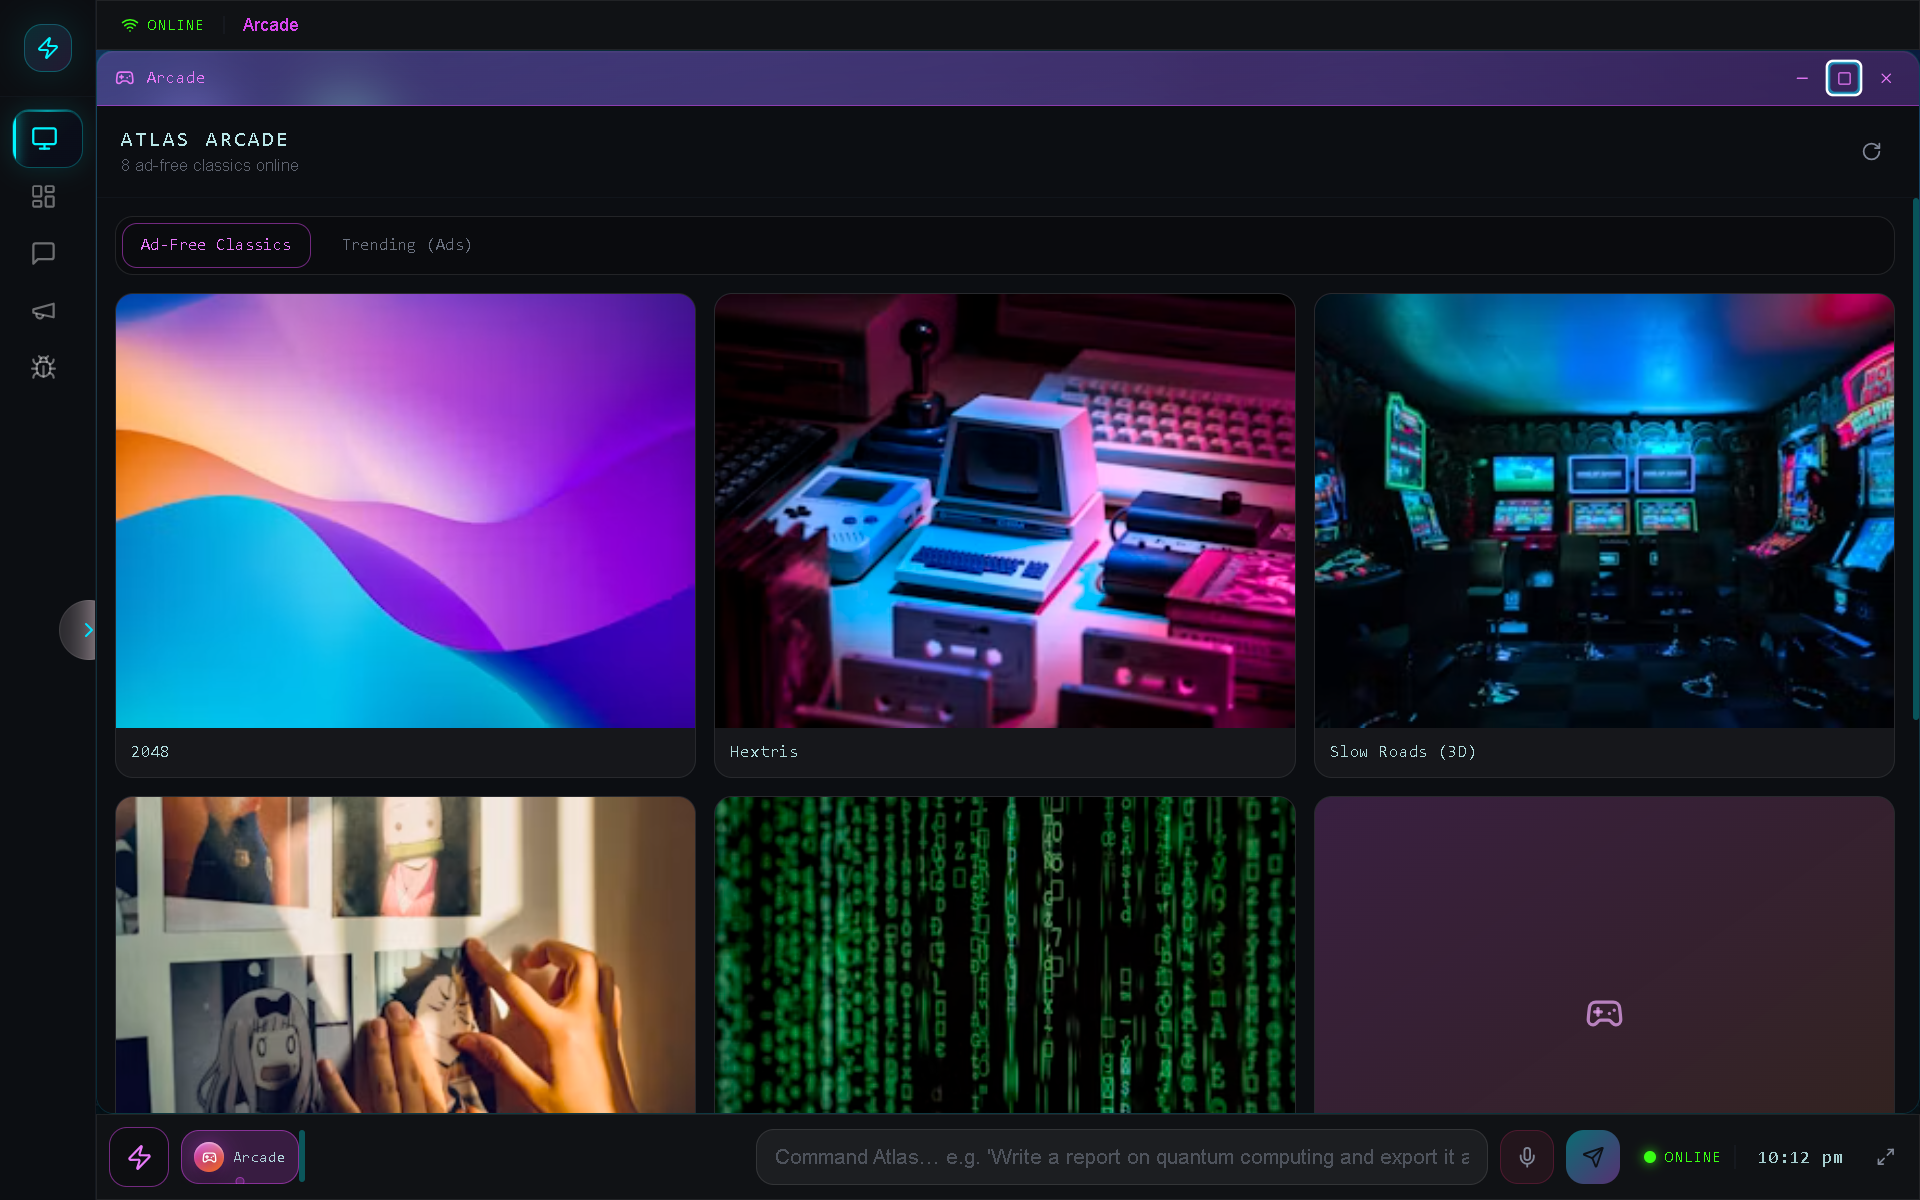Image resolution: width=1920 pixels, height=1200 pixels.
Task: Click the Slow Roads (3D) title label
Action: [1402, 752]
